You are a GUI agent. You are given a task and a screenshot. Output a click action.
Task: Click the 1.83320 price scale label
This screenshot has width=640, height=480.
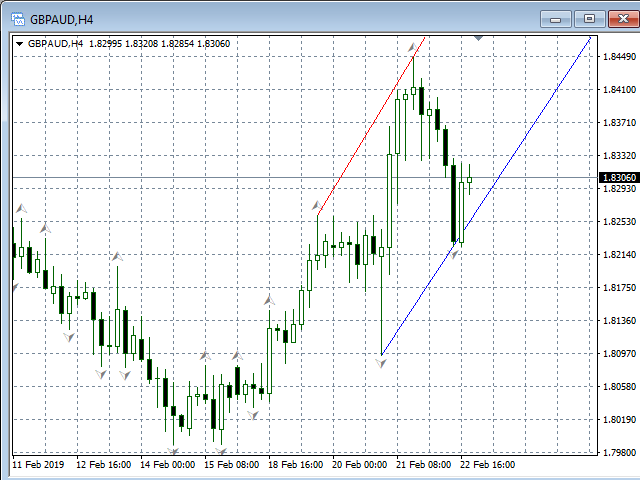[x=620, y=156]
